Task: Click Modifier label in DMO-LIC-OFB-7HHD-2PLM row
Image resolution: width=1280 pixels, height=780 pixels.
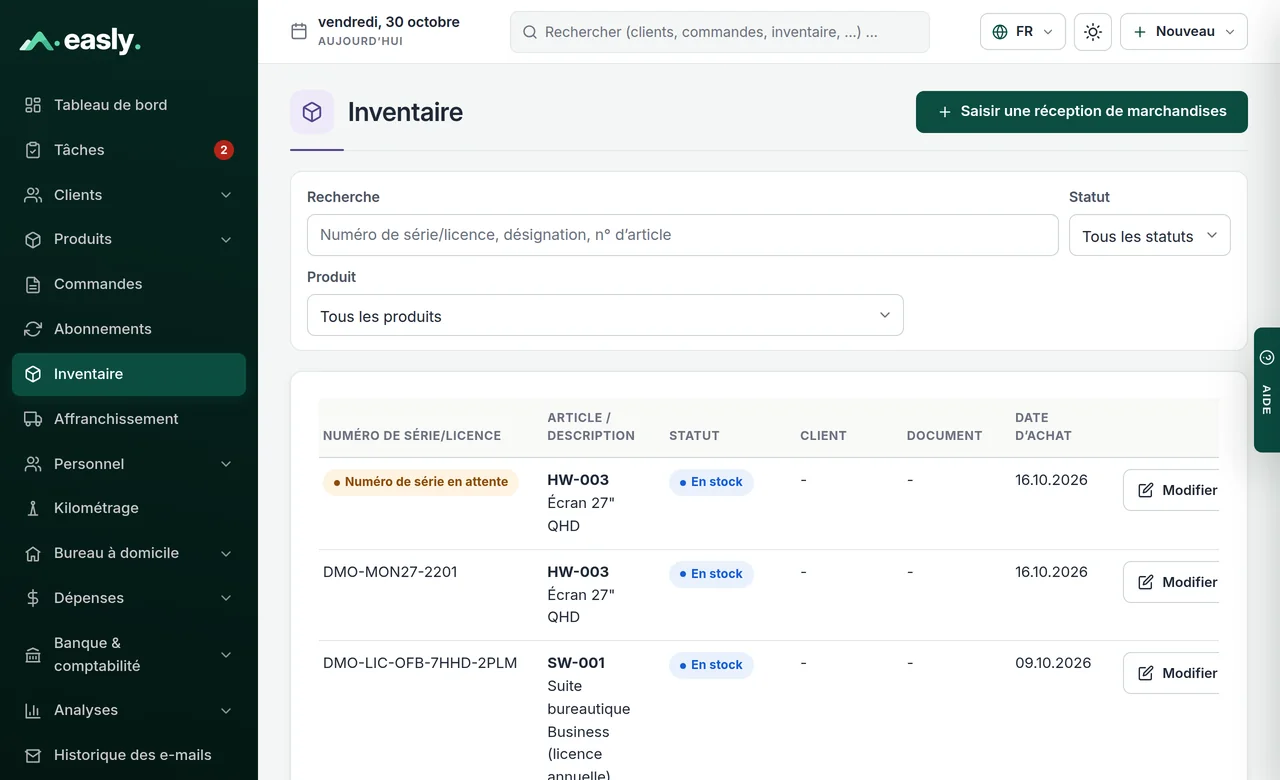Action: [1190, 673]
